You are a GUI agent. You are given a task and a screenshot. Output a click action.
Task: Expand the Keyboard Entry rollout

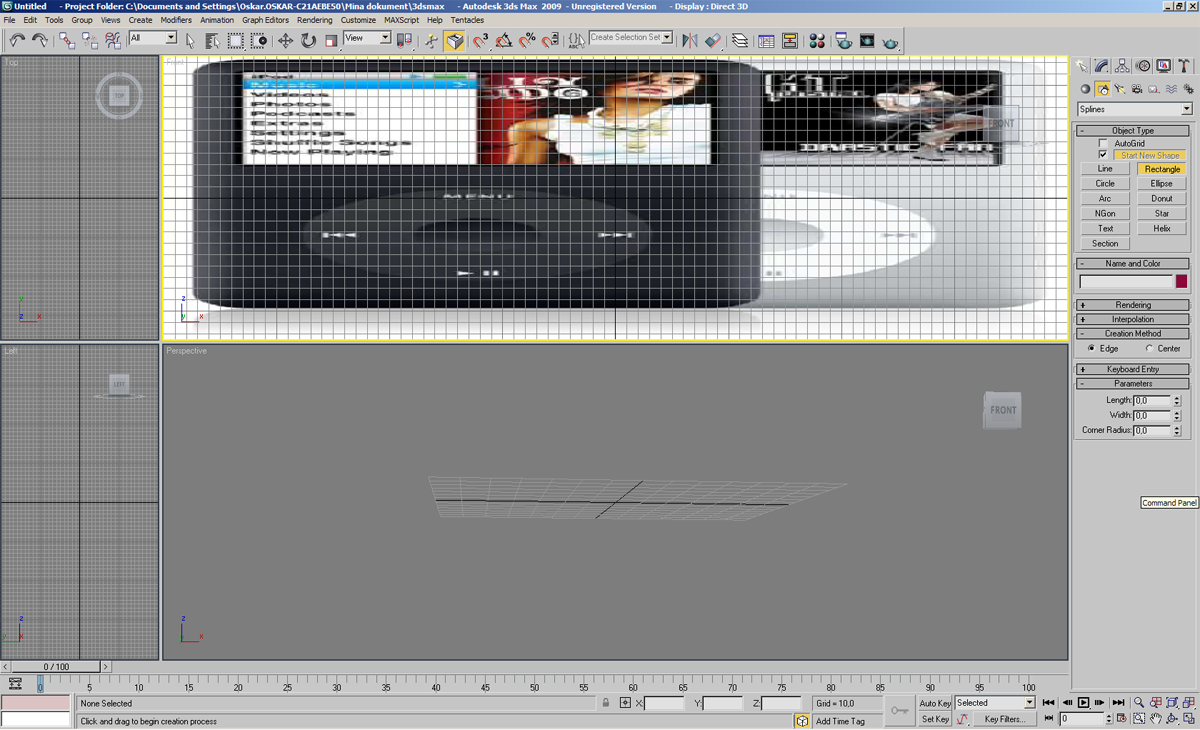coord(1133,369)
